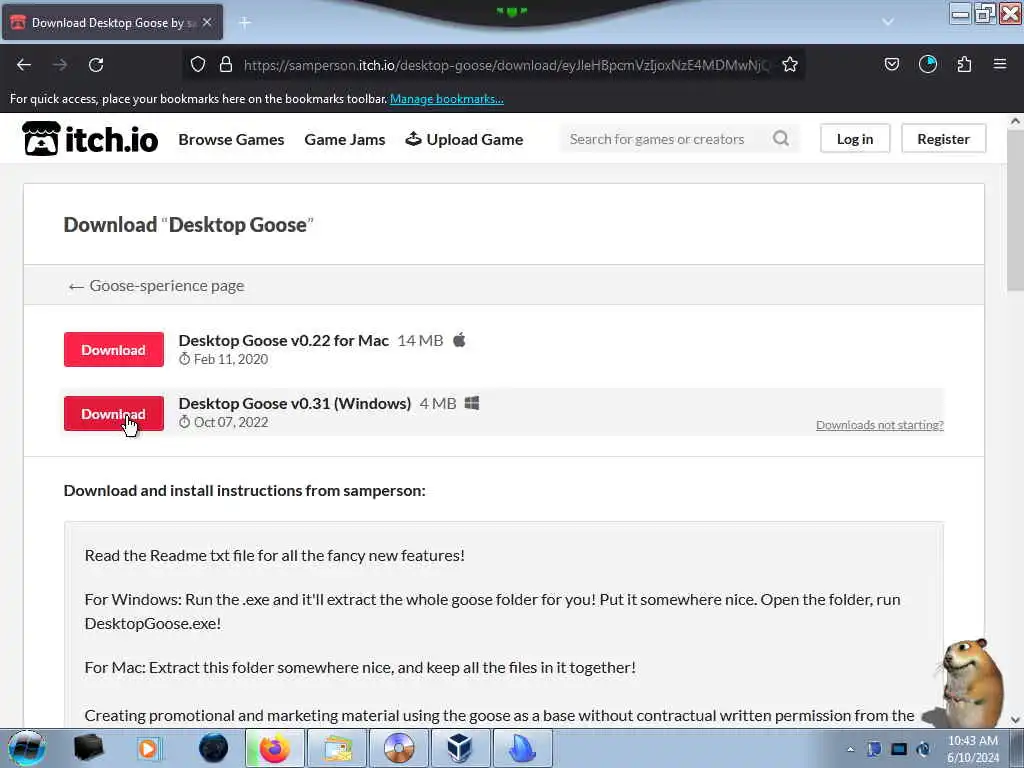Open the black box taskbar icon
The width and height of the screenshot is (1024, 768).
pos(88,748)
